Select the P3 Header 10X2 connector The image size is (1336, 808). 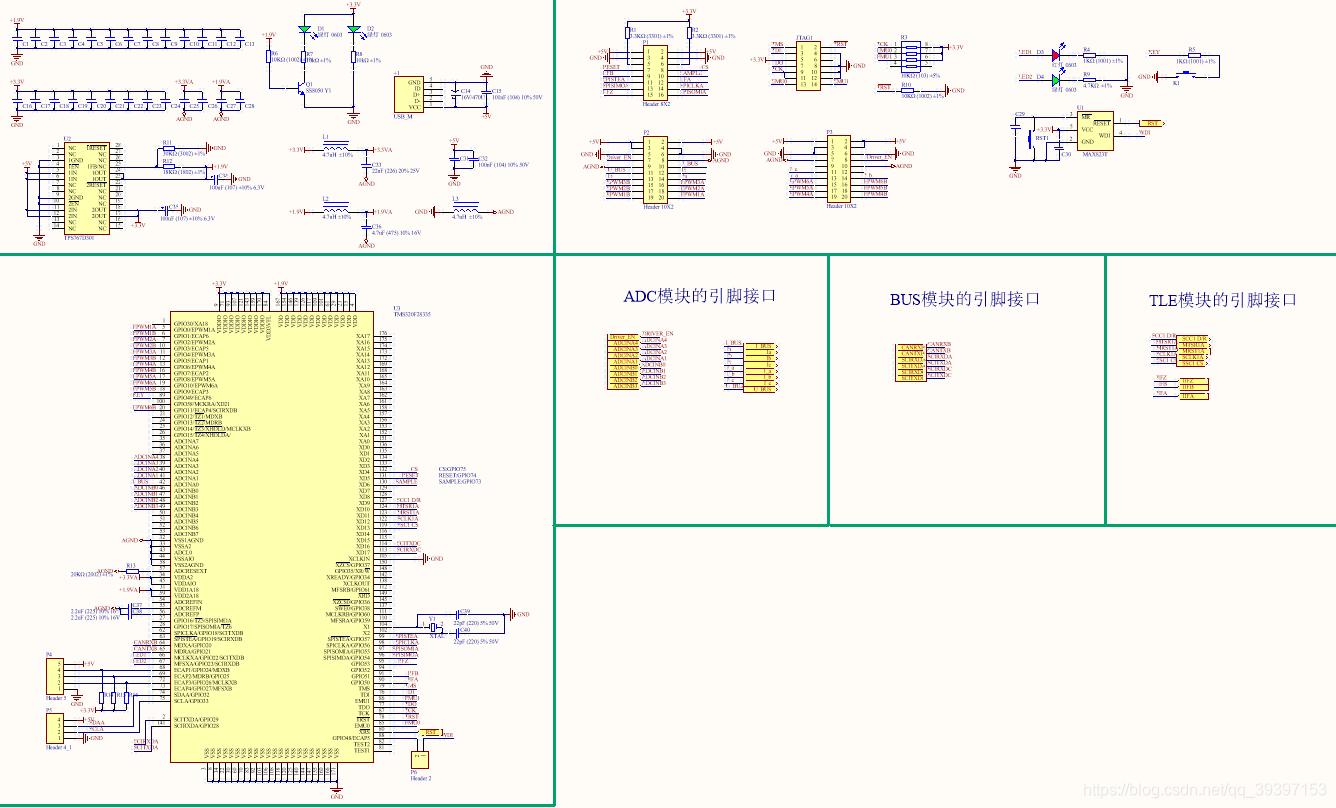tap(839, 169)
